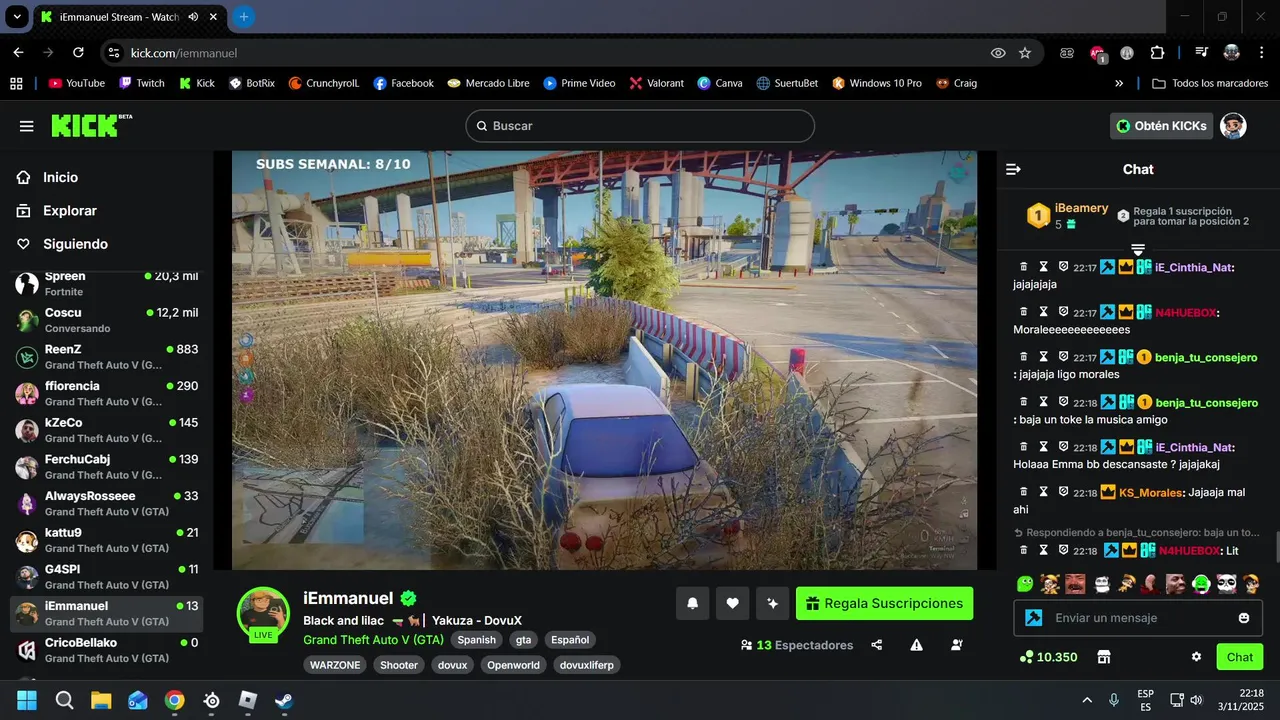This screenshot has height=720, width=1280.
Task: Click the share icon next to Espectadores
Action: click(x=877, y=645)
